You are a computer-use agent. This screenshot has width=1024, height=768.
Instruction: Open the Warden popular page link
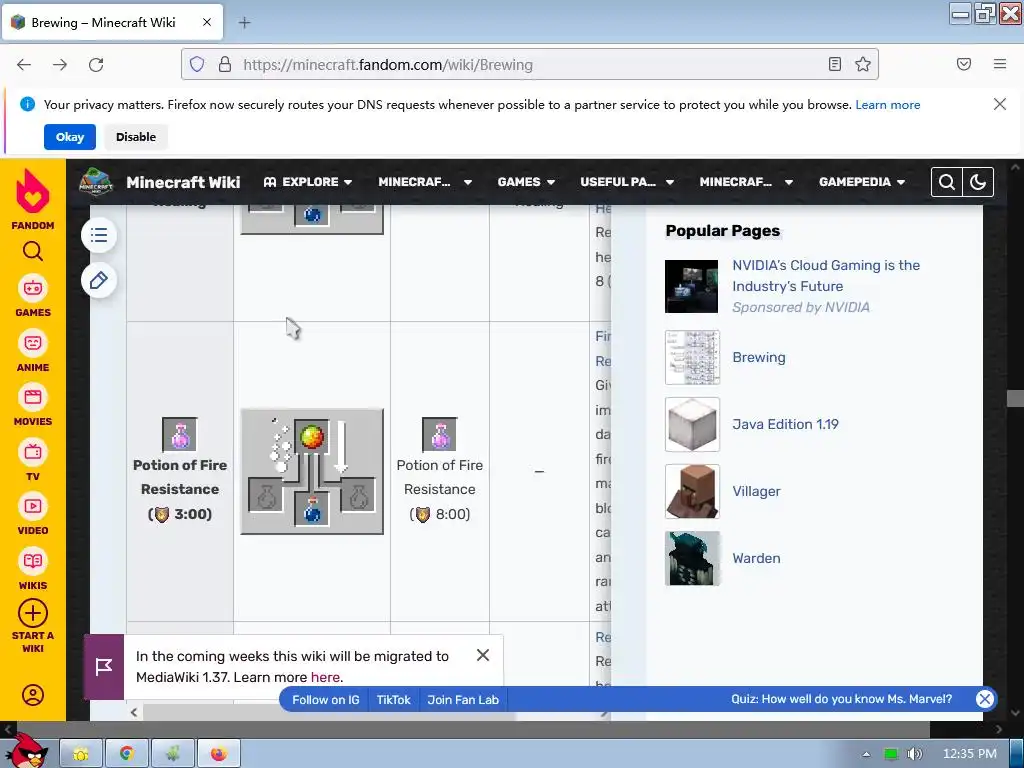click(756, 558)
